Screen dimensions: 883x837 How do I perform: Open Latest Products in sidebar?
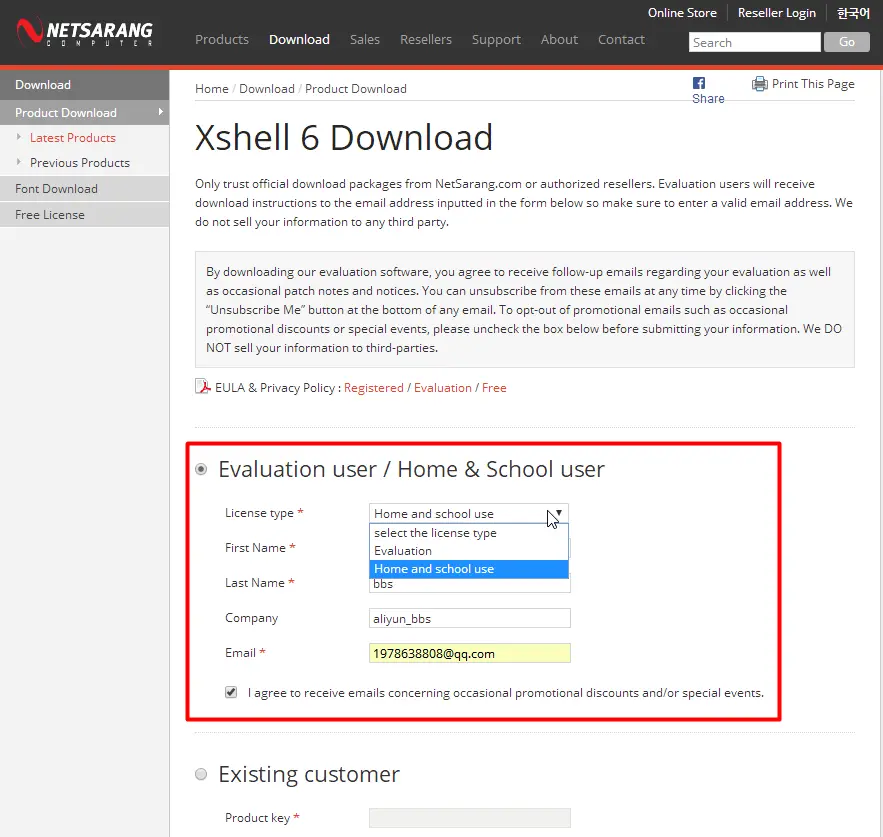click(73, 137)
